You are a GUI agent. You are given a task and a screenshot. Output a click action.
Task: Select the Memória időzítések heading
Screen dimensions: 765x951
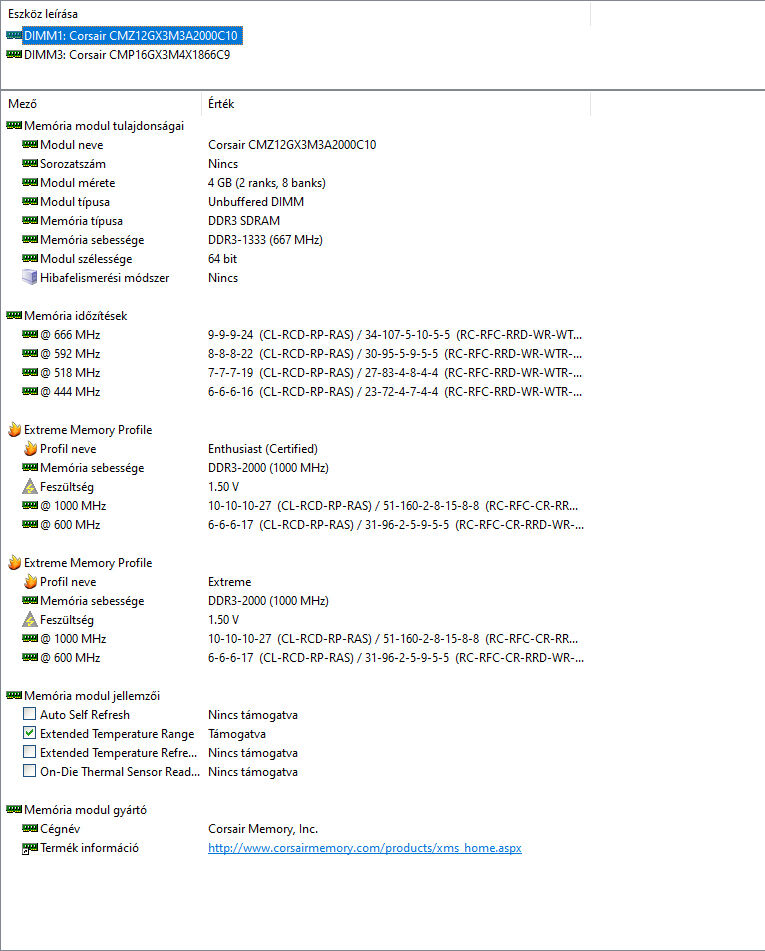pyautogui.click(x=76, y=315)
